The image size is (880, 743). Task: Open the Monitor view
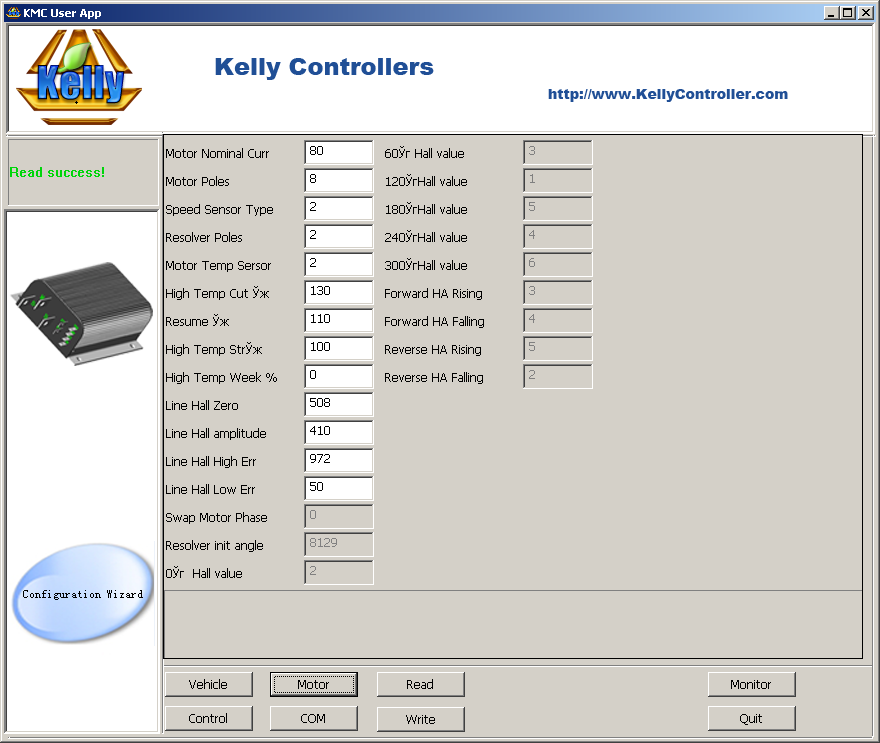[x=751, y=684]
